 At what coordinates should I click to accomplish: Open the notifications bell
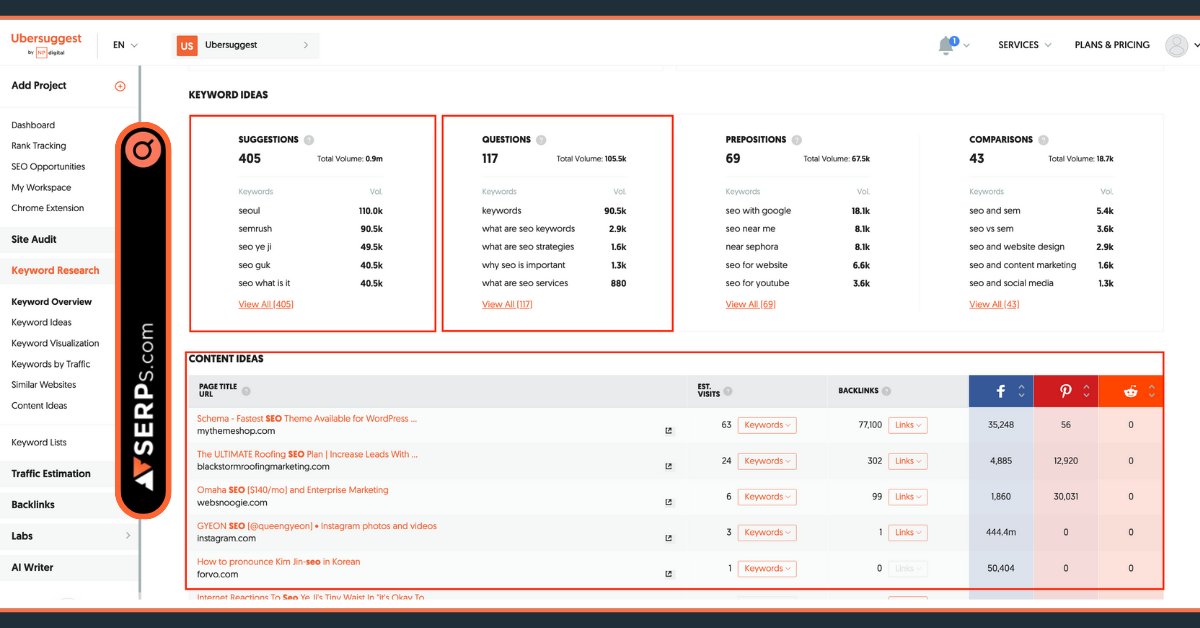point(946,45)
